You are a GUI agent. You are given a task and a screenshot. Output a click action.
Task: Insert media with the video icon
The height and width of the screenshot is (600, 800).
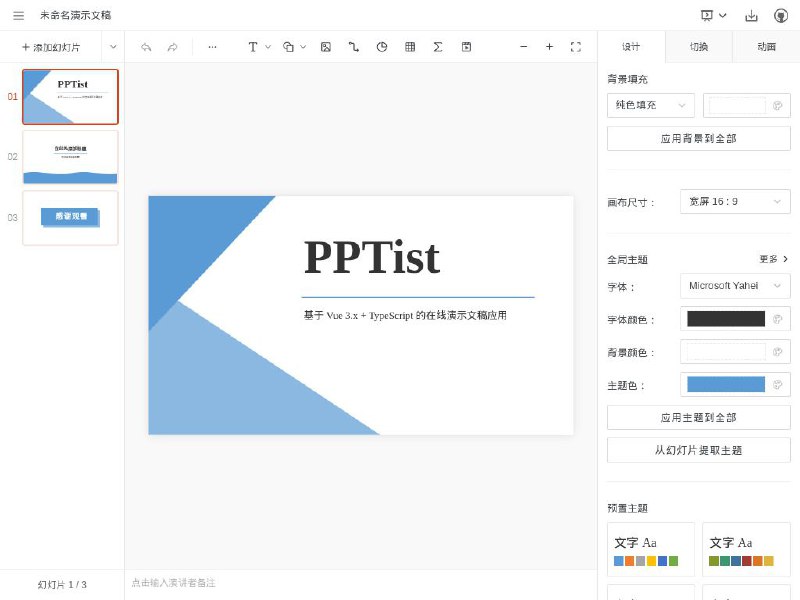[x=466, y=46]
